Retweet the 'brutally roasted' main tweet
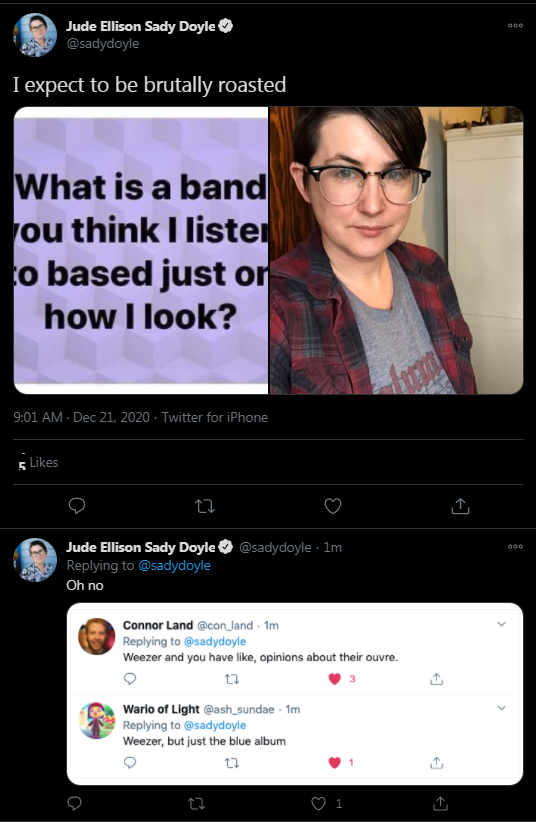 click(205, 506)
